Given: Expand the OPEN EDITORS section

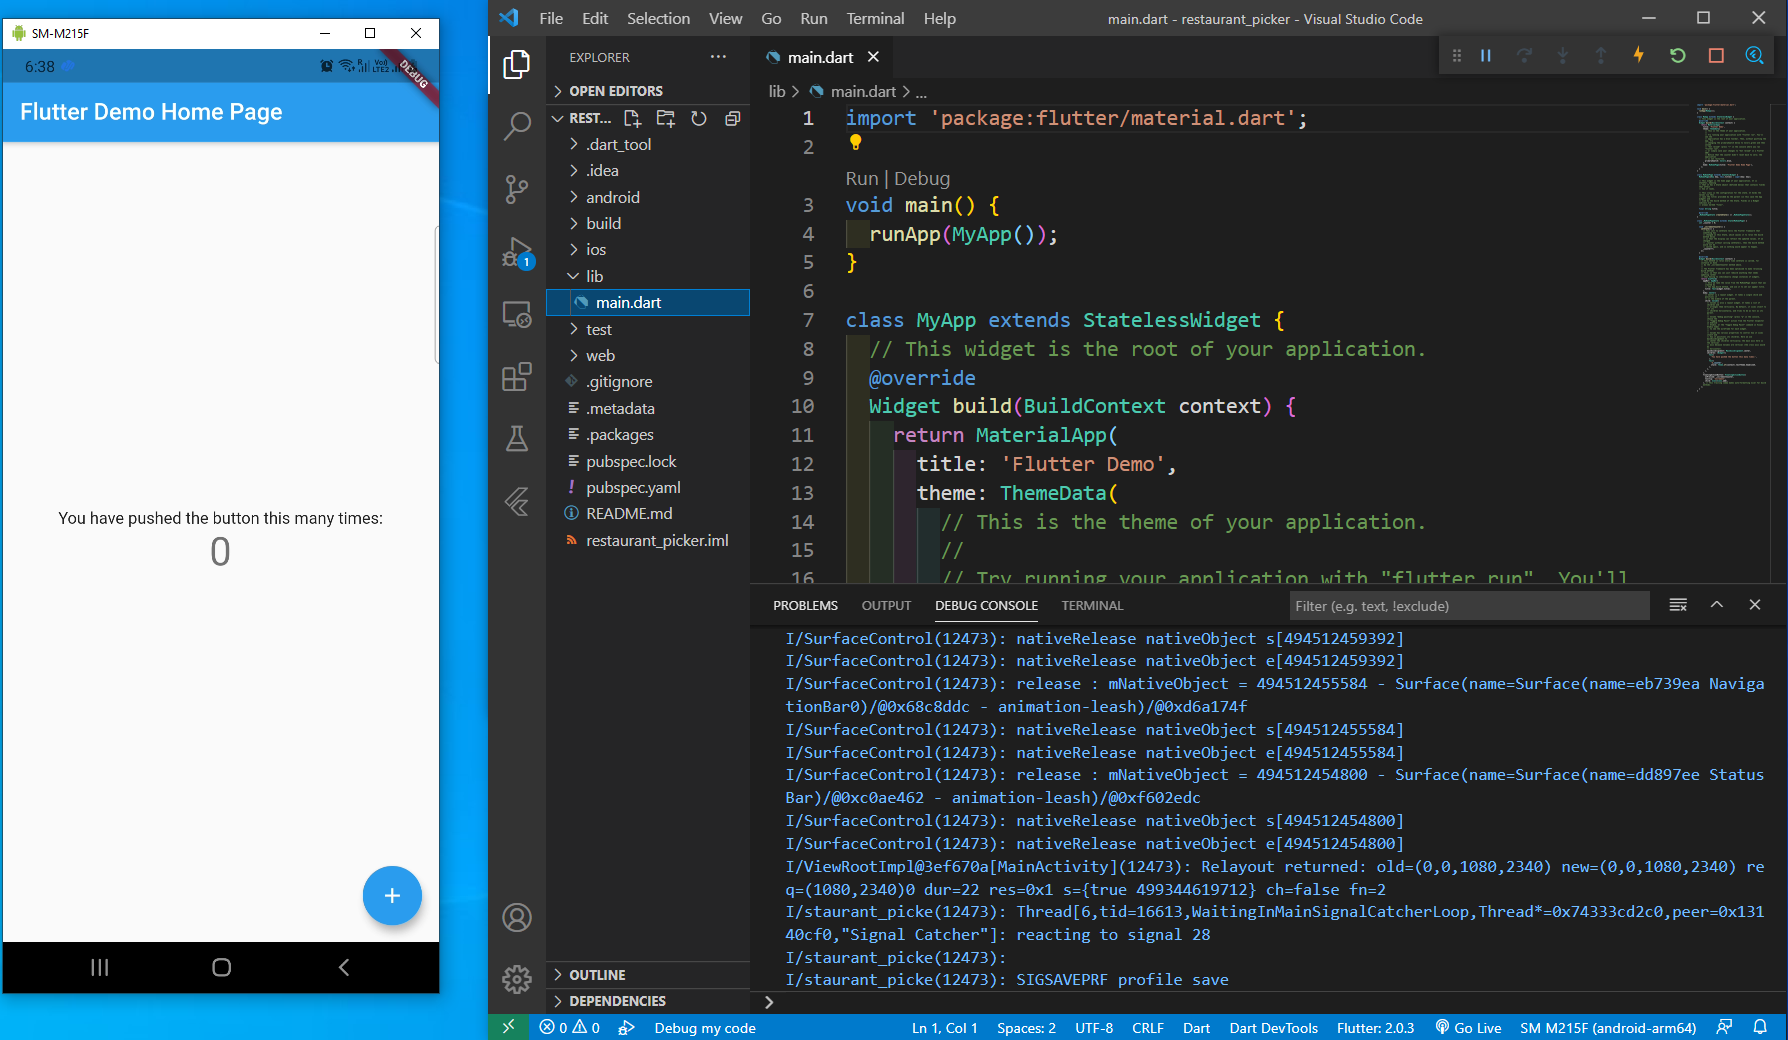Looking at the screenshot, I should [x=648, y=91].
